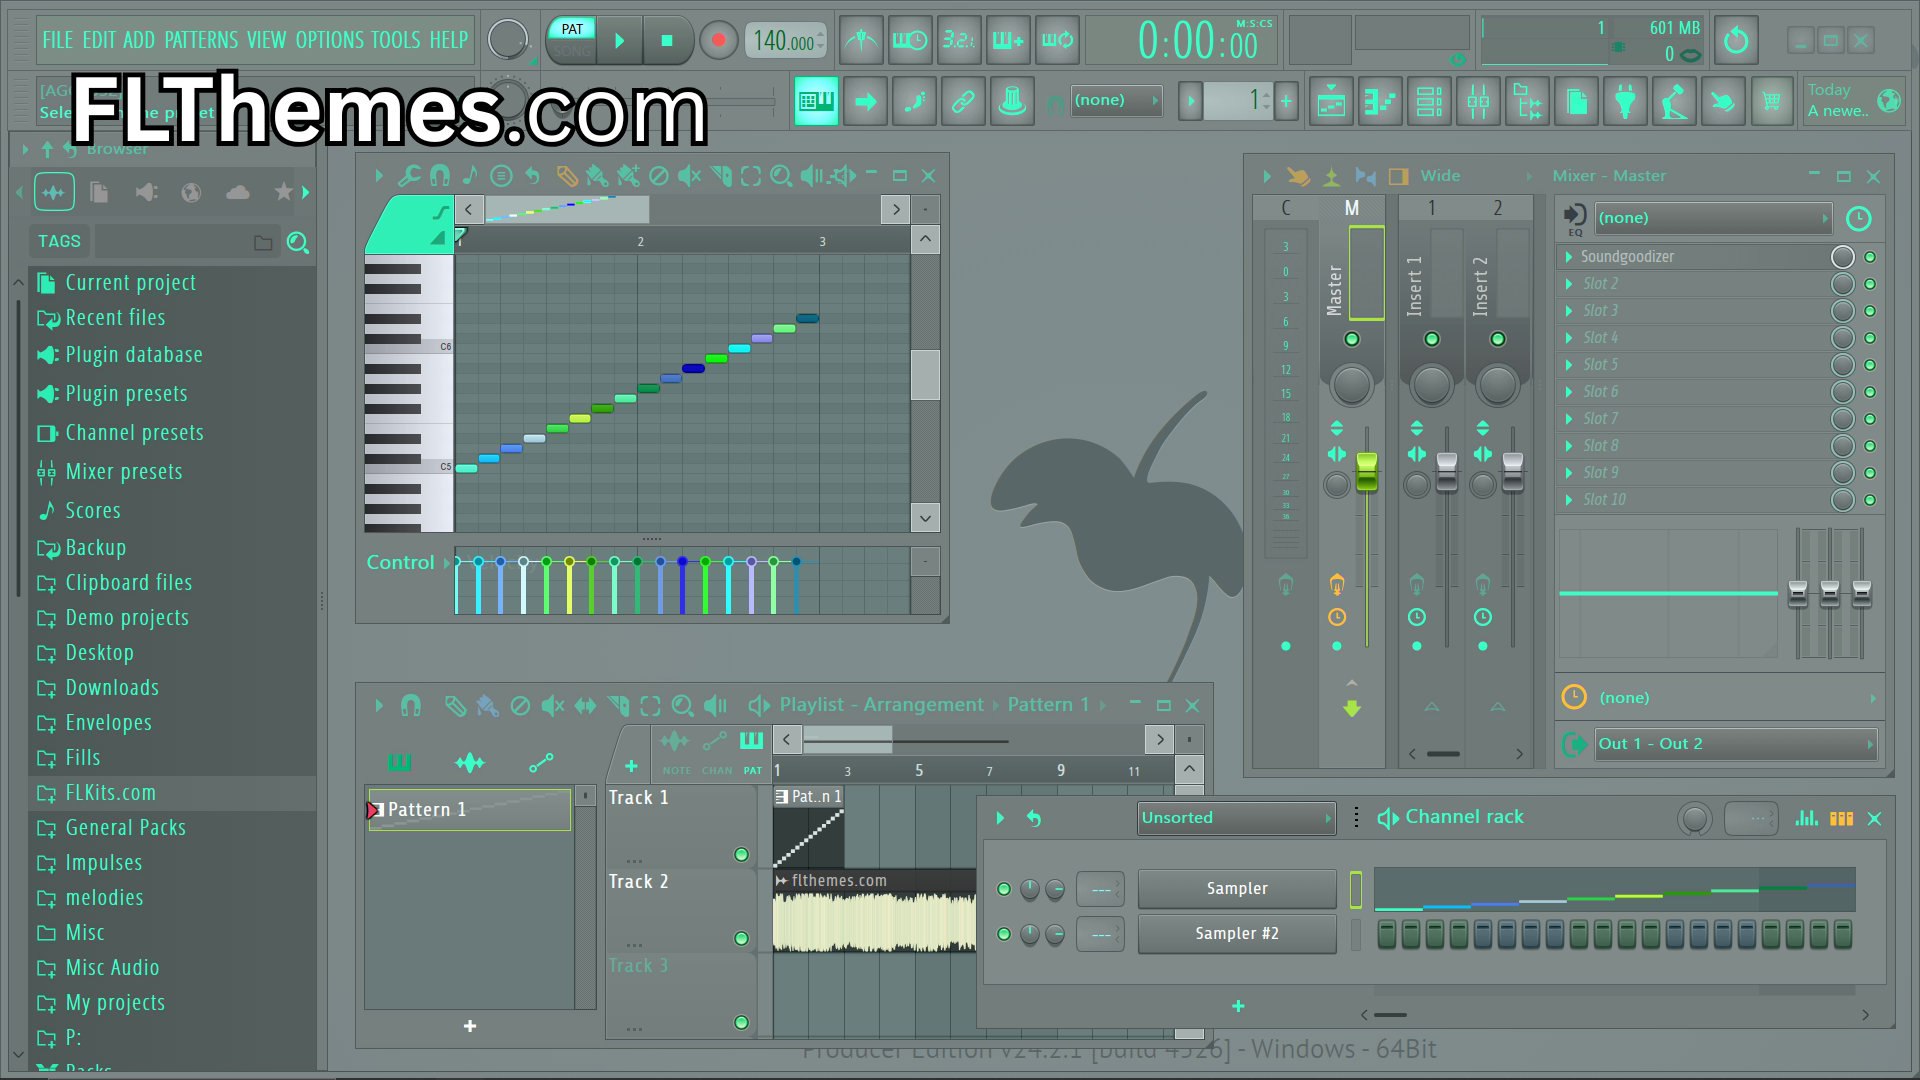This screenshot has height=1080, width=1920.
Task: Click the TAGS button in browser
Action: (x=59, y=241)
